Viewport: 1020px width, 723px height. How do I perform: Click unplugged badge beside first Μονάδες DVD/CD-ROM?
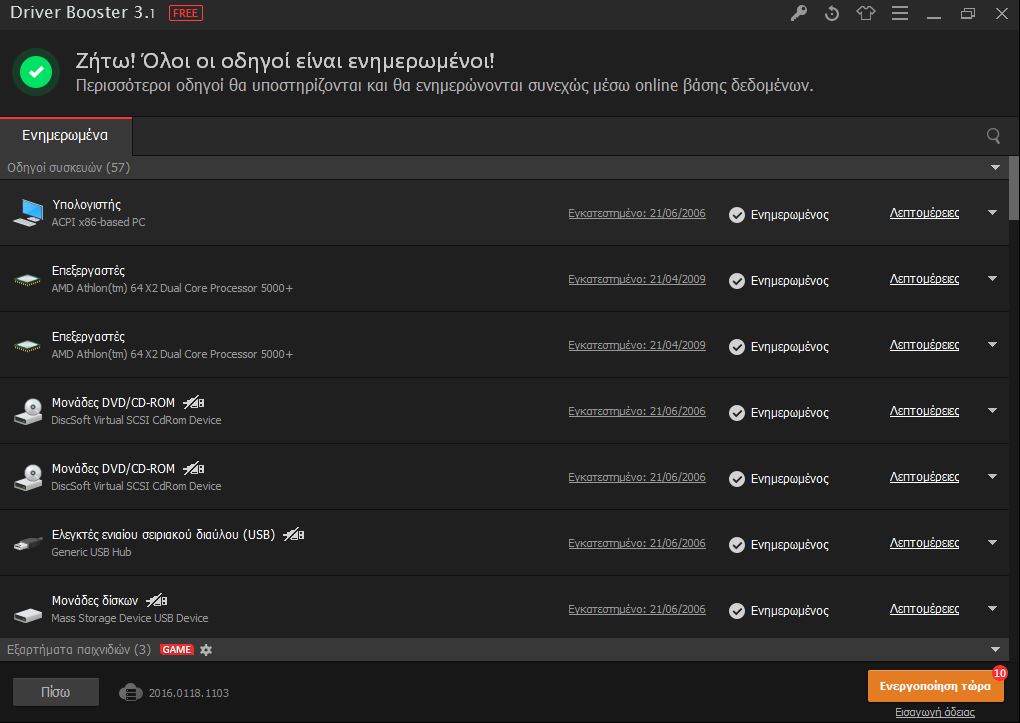pyautogui.click(x=194, y=403)
